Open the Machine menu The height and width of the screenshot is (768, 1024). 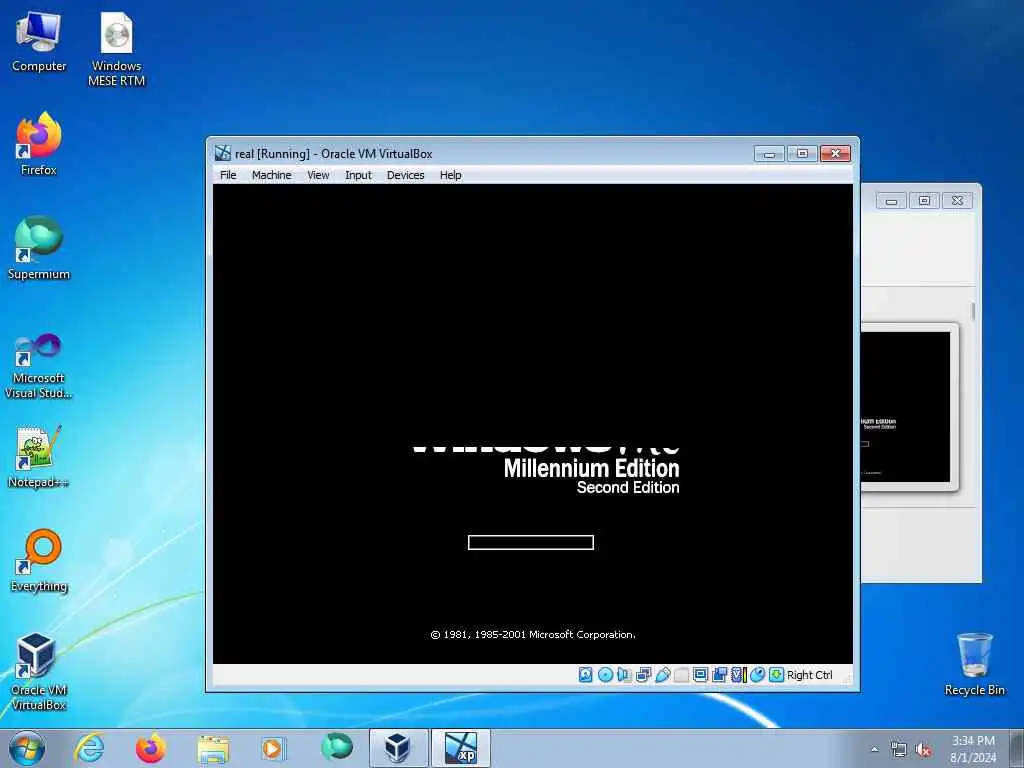click(x=272, y=175)
